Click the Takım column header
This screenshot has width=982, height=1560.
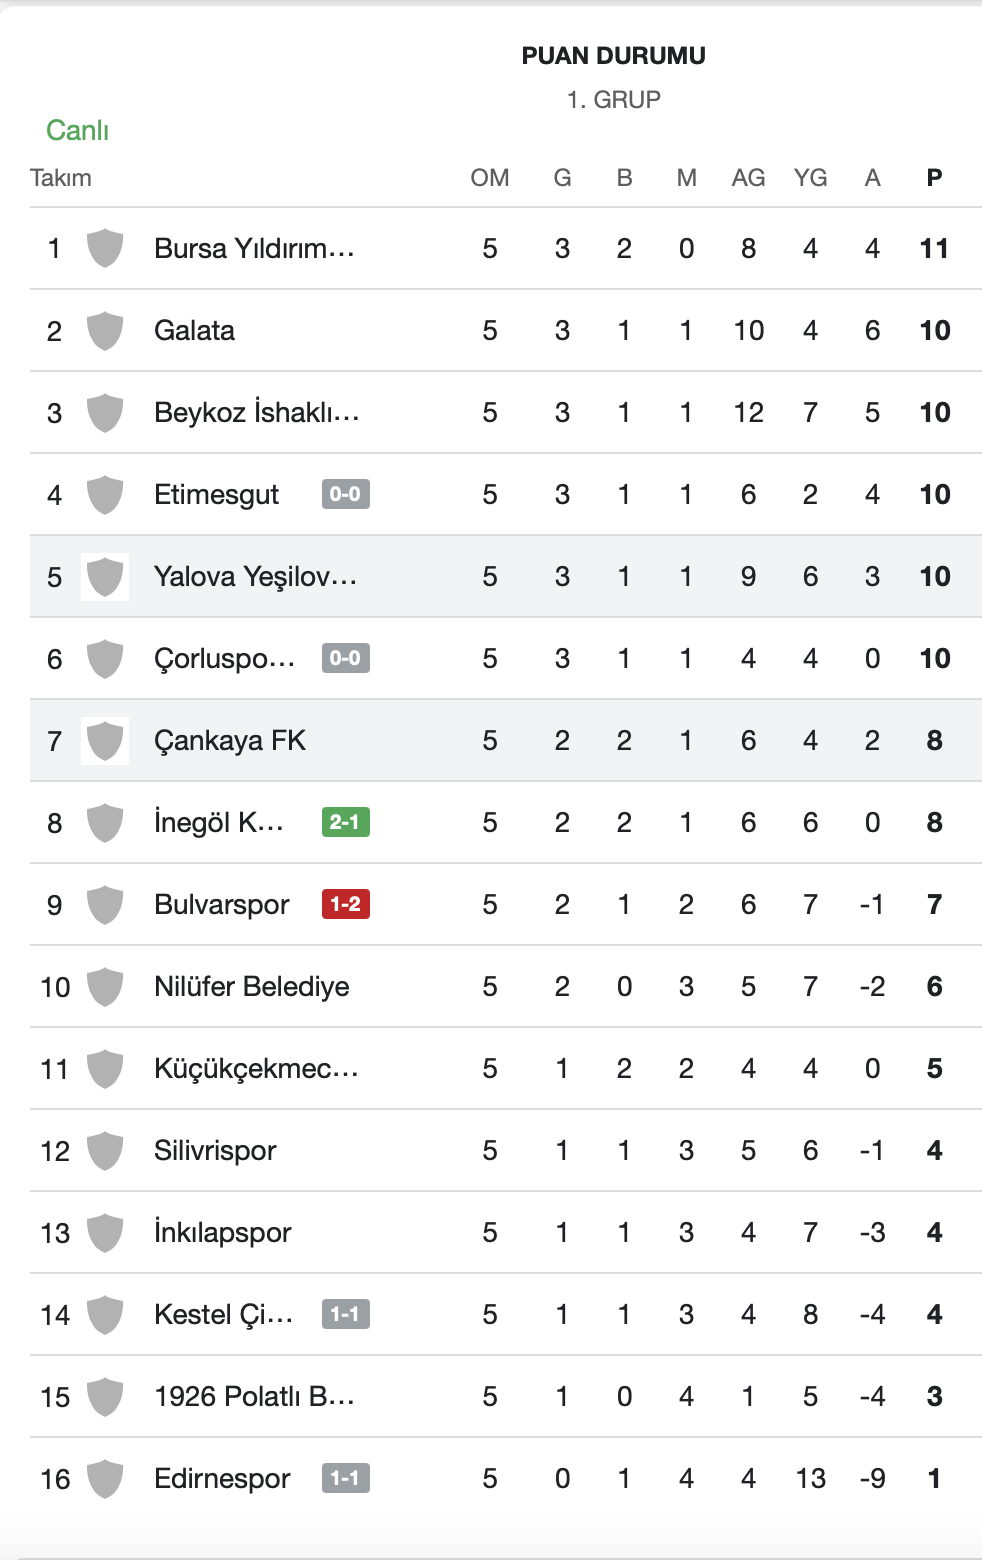[61, 178]
